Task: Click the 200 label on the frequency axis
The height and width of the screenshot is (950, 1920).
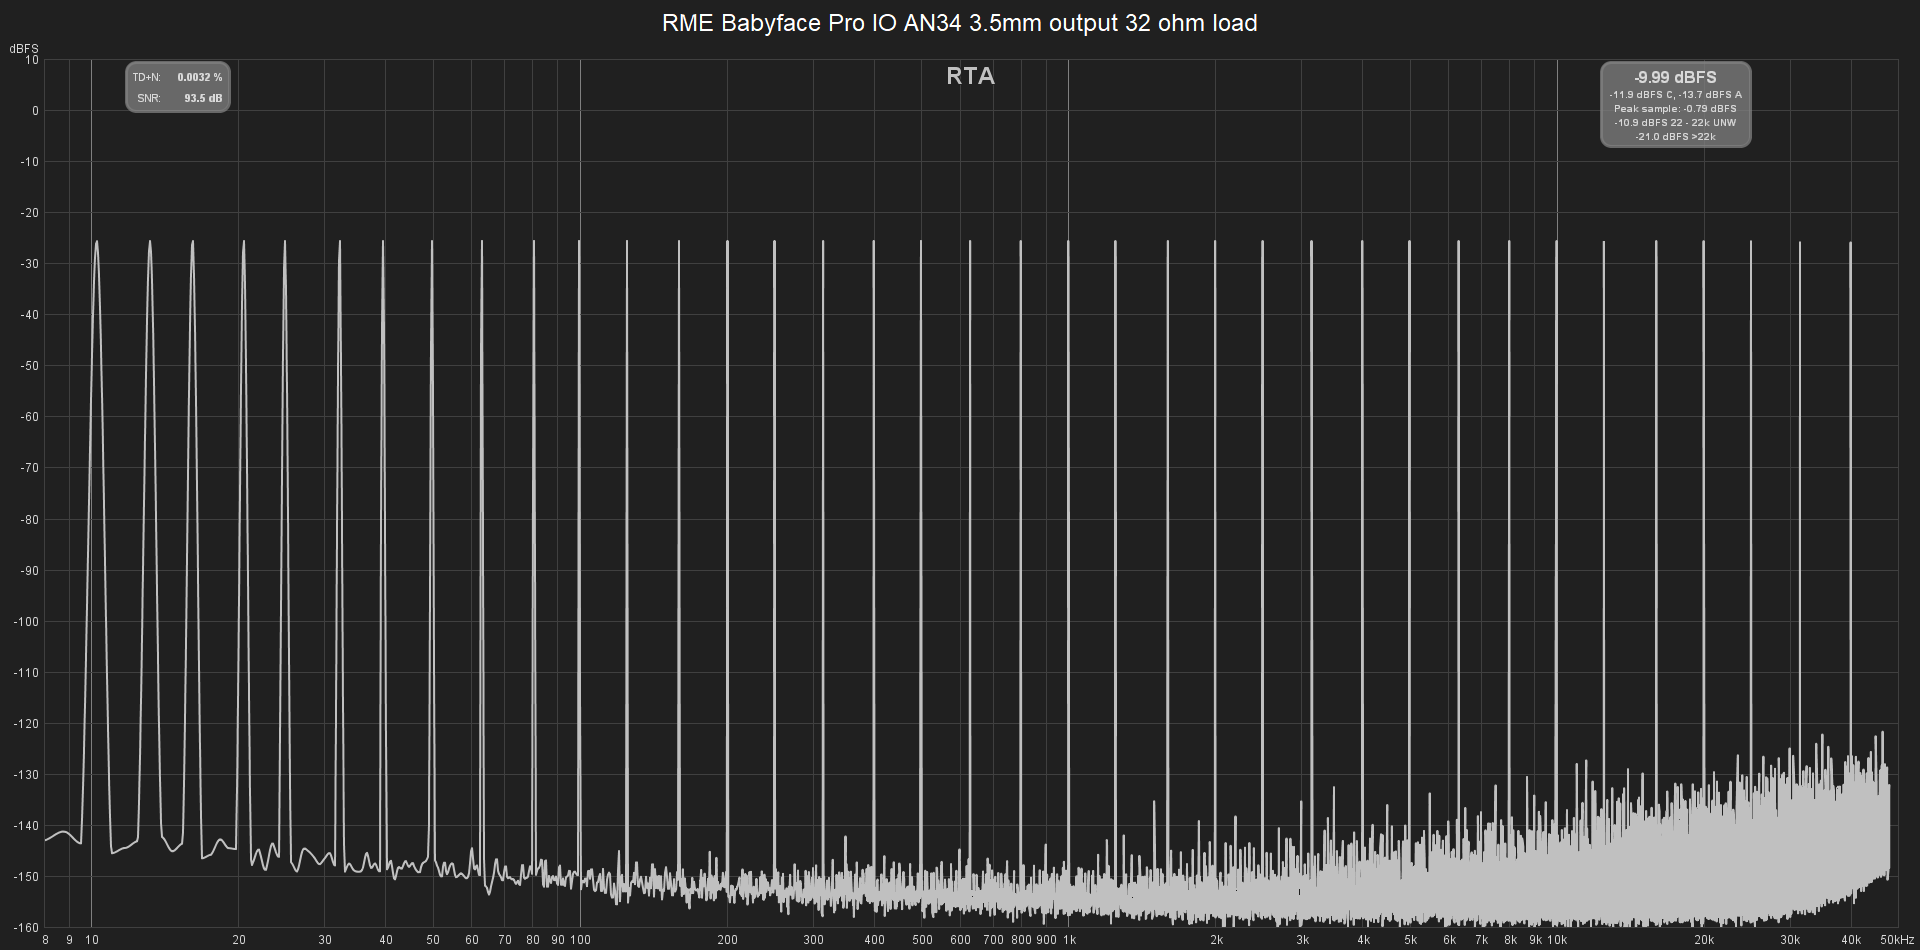Action: (728, 940)
